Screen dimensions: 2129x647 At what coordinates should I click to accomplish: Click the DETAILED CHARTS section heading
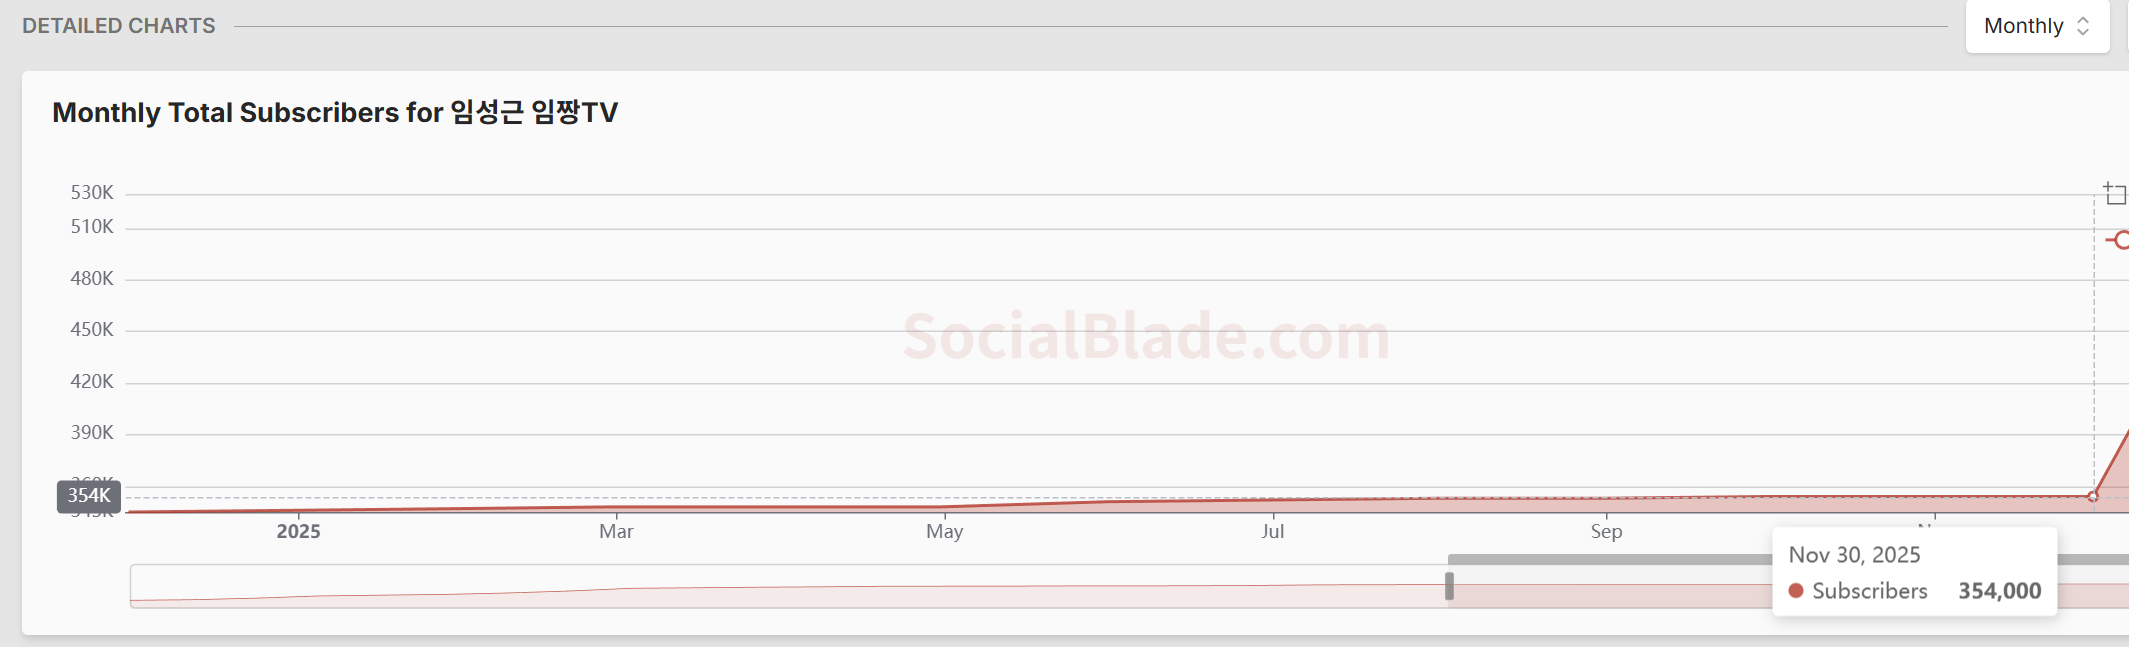tap(119, 26)
